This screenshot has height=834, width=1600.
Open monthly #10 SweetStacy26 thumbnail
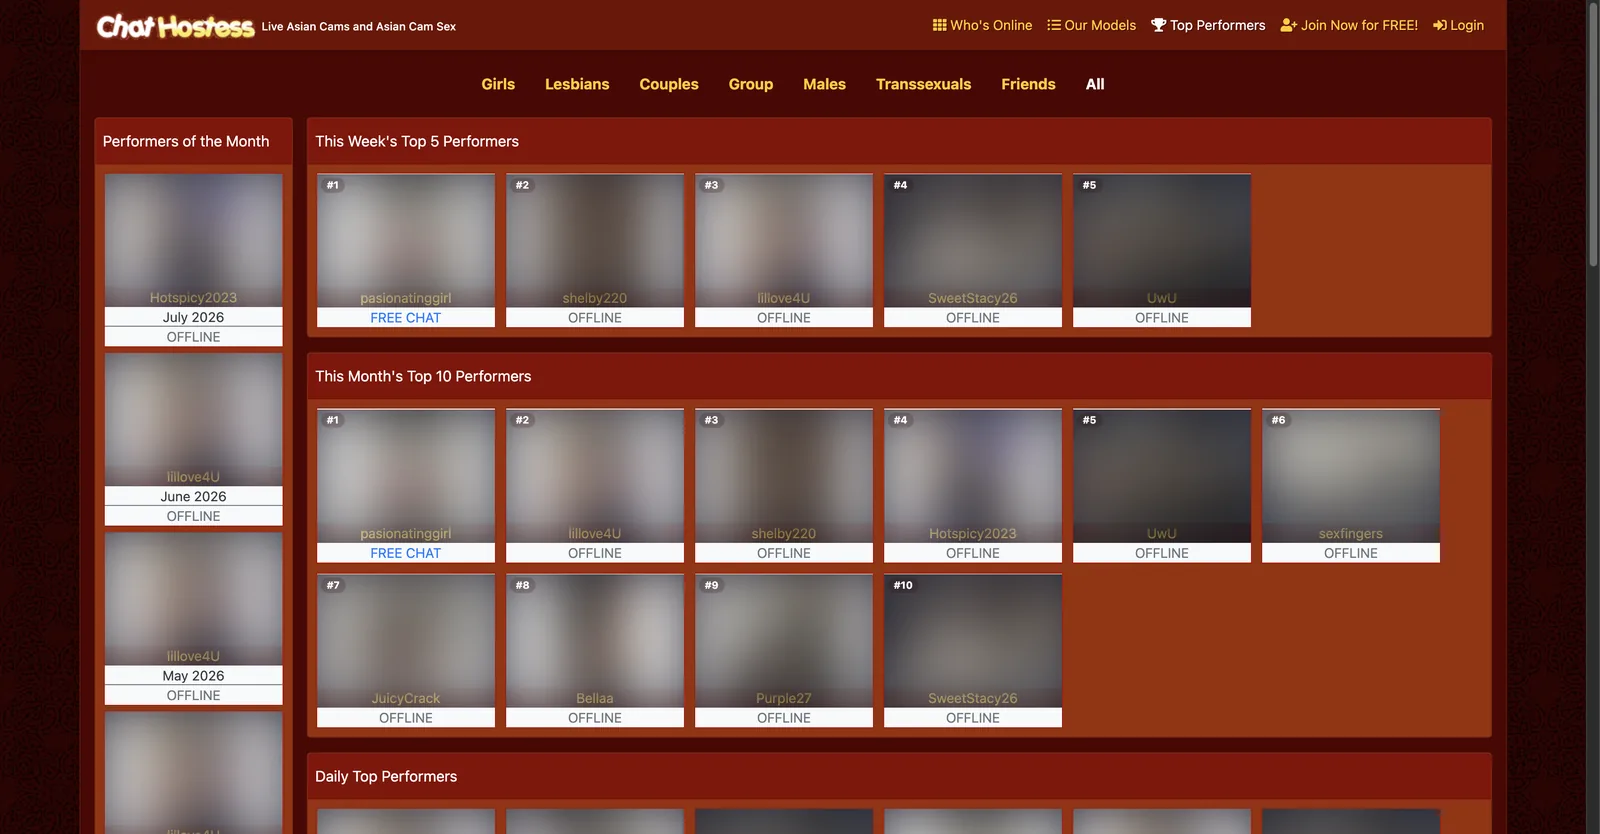[973, 641]
